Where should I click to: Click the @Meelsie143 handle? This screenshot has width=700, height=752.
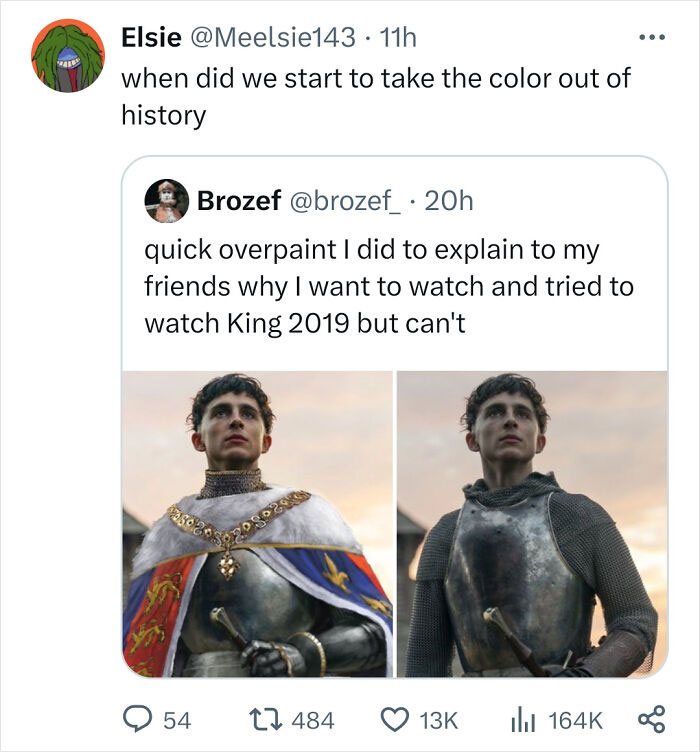(273, 38)
